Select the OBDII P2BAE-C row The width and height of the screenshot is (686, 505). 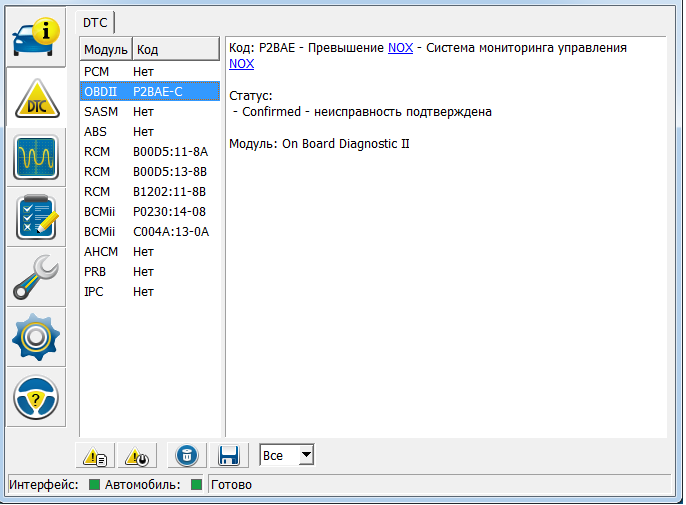pyautogui.click(x=150, y=91)
